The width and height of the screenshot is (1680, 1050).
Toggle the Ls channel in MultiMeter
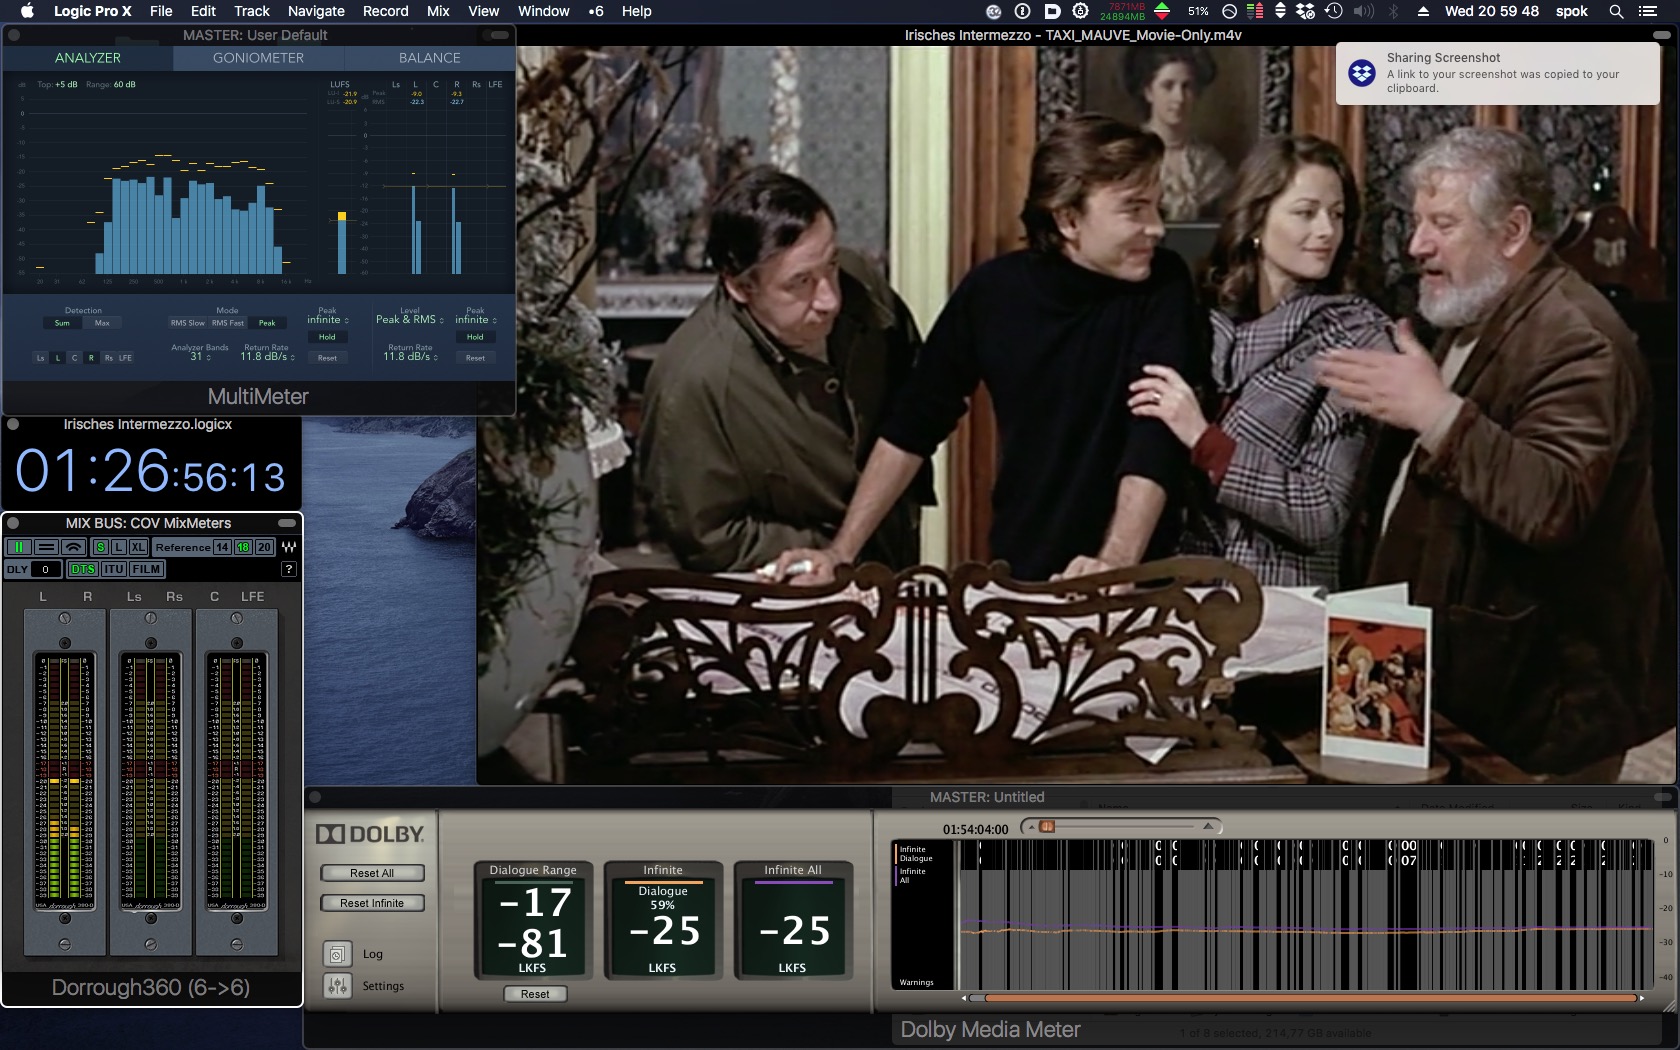coord(41,357)
